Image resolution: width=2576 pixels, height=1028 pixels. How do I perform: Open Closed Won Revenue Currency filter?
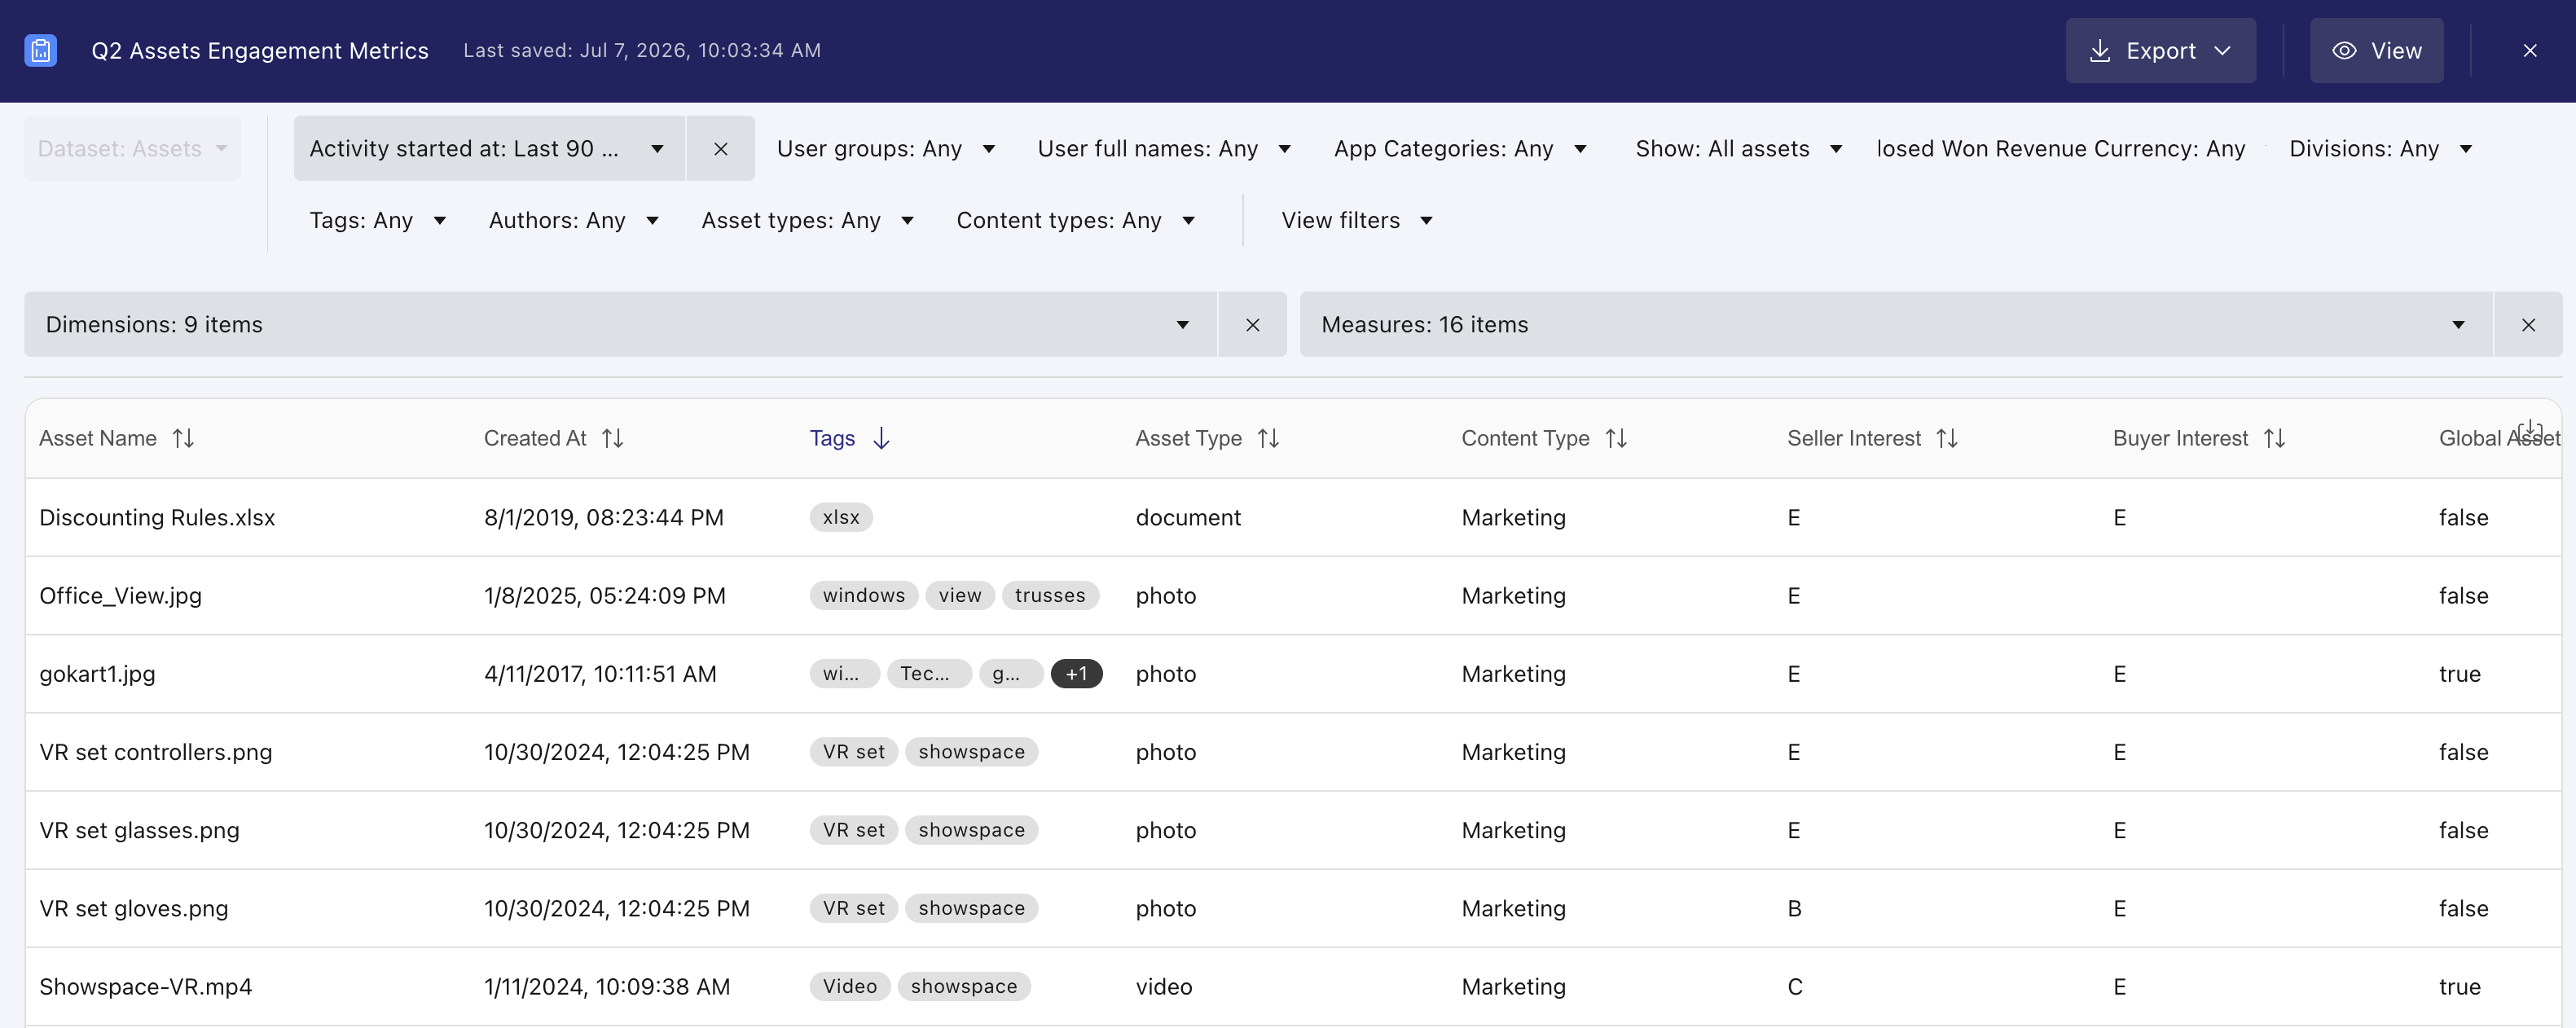click(2061, 148)
